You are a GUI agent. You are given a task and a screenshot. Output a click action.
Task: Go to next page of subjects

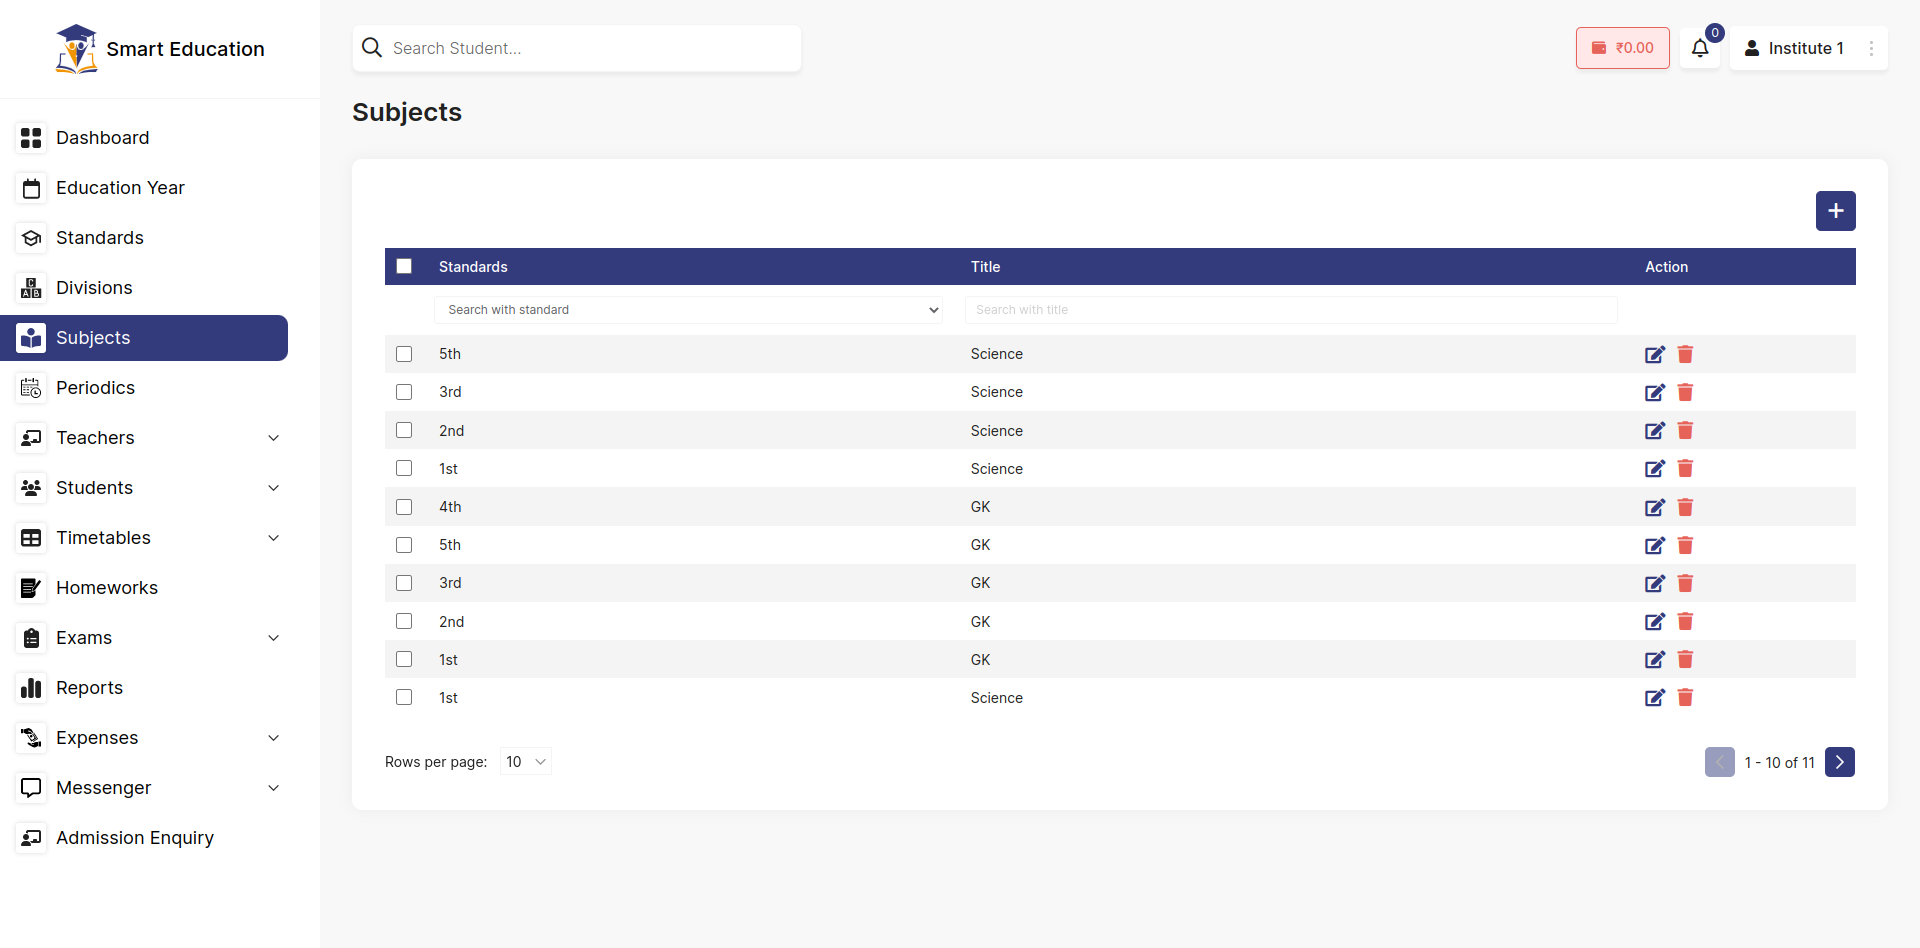[x=1839, y=762]
